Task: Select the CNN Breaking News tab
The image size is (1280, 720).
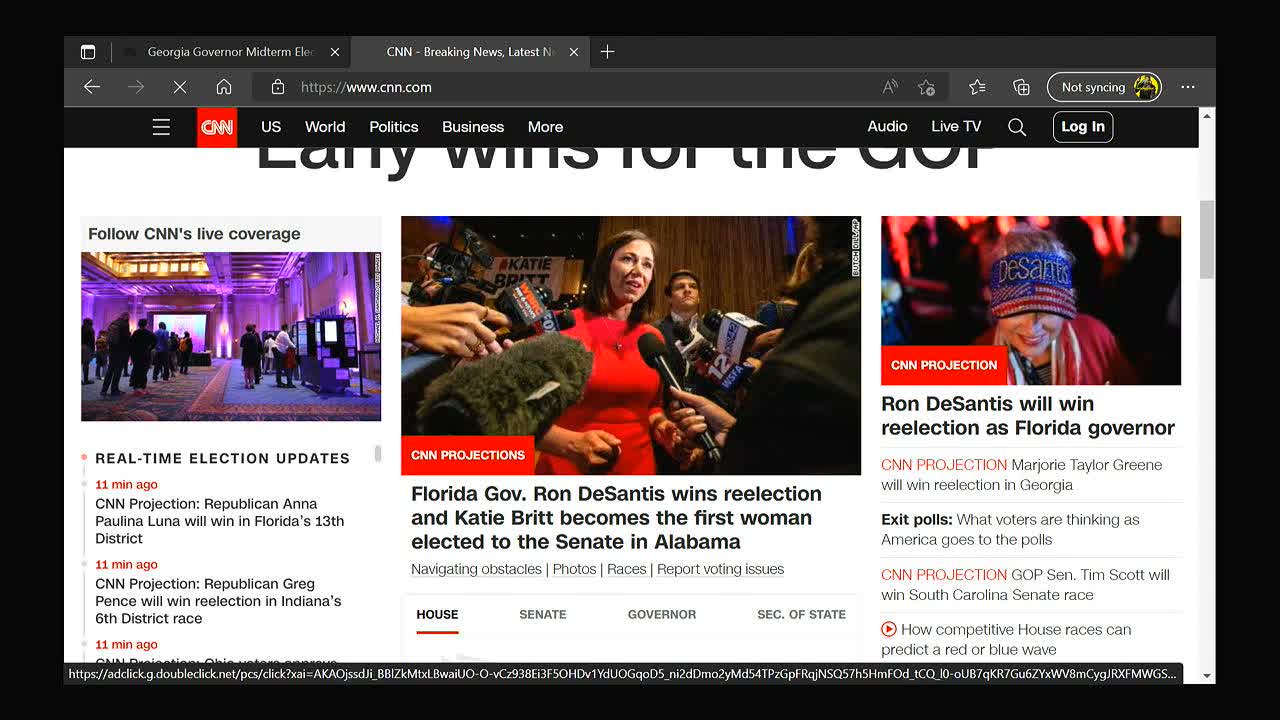Action: 469,52
